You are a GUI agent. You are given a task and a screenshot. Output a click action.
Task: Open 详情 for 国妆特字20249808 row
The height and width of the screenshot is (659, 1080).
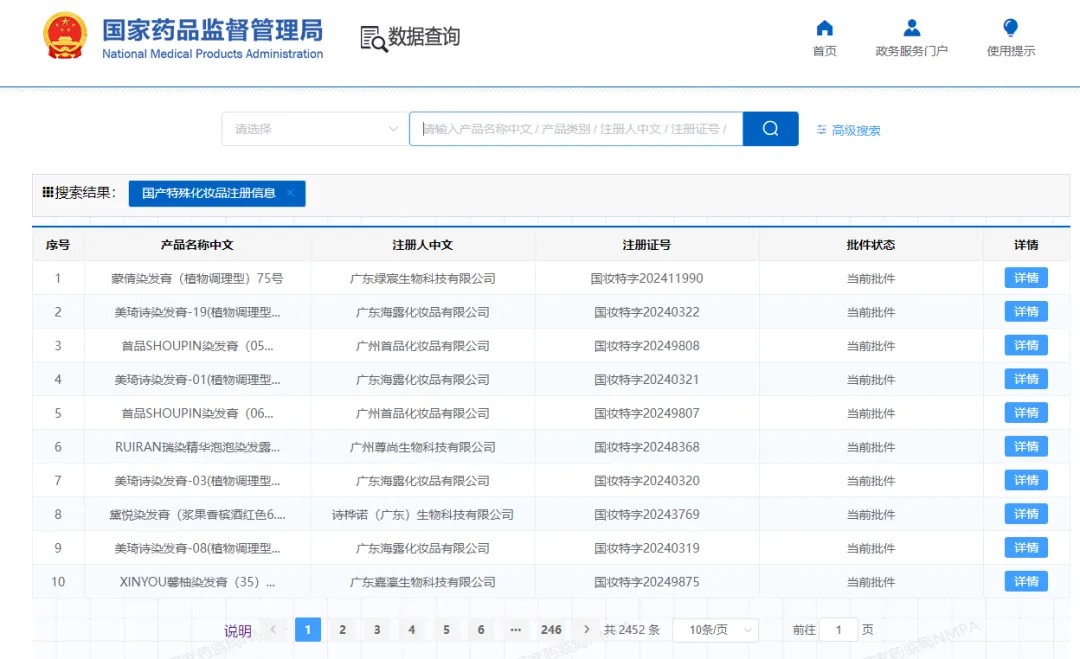(1026, 345)
